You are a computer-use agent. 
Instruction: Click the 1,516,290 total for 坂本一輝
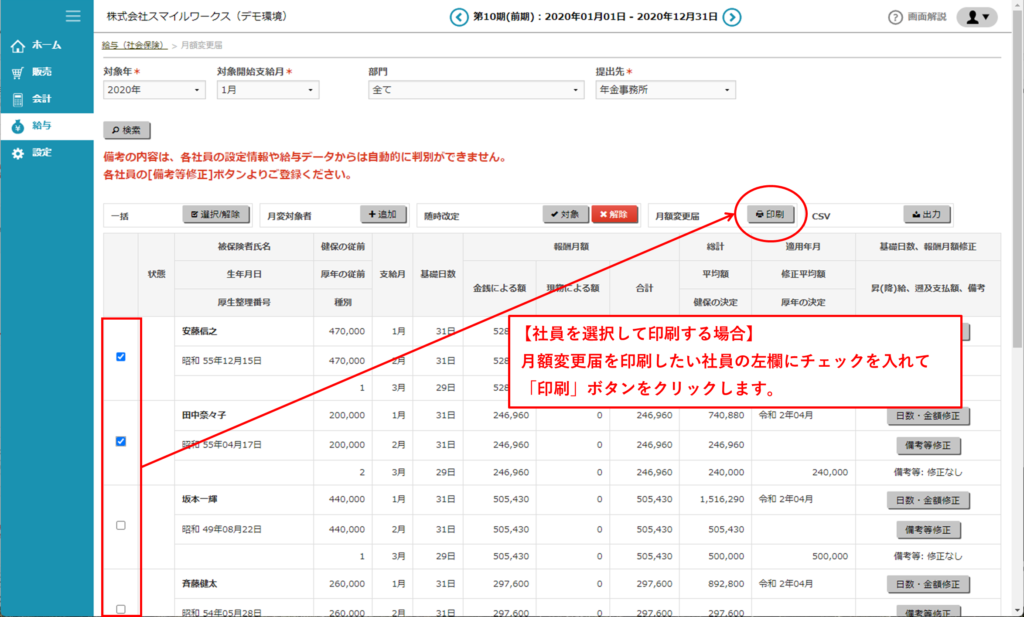(722, 499)
